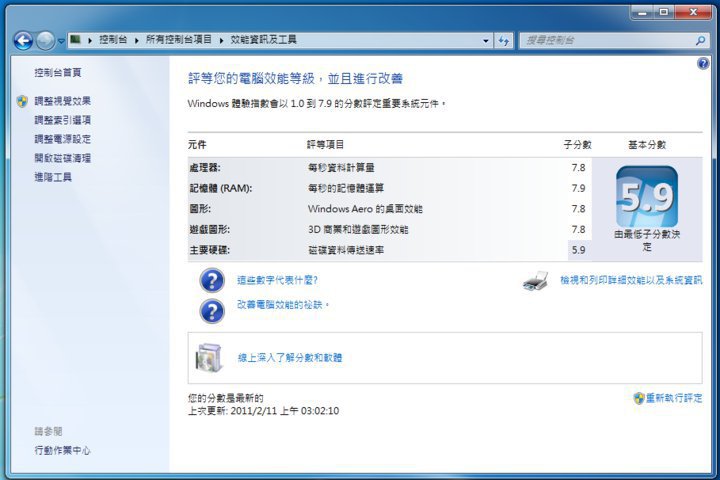Click the Control Panel icon in address bar
This screenshot has height=480, width=720.
[x=75, y=40]
